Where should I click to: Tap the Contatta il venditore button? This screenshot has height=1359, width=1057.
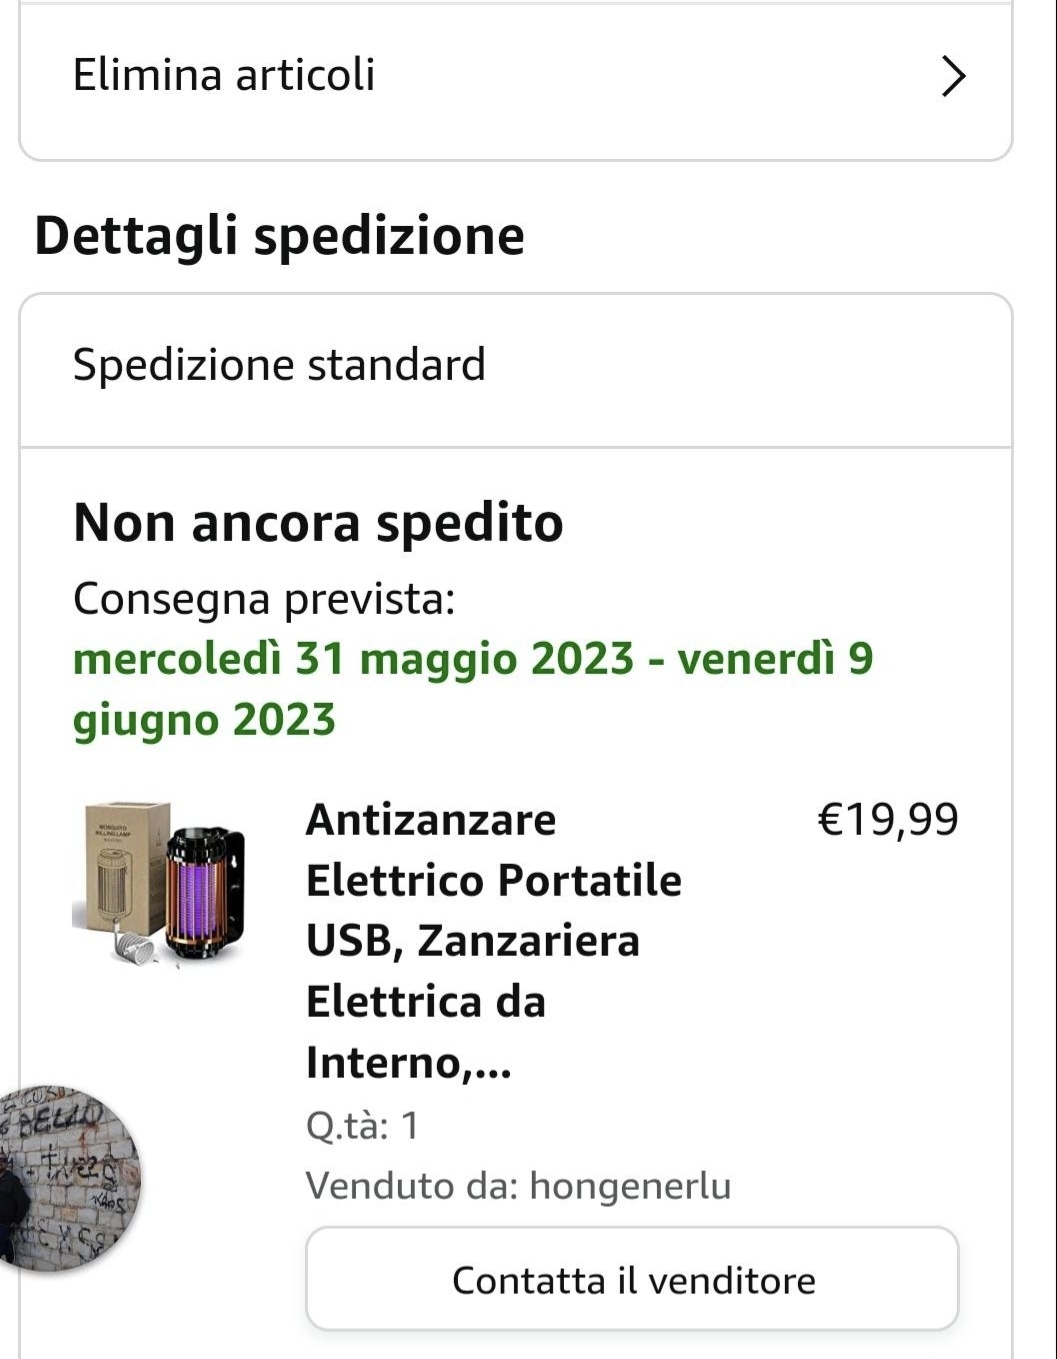click(x=632, y=1279)
